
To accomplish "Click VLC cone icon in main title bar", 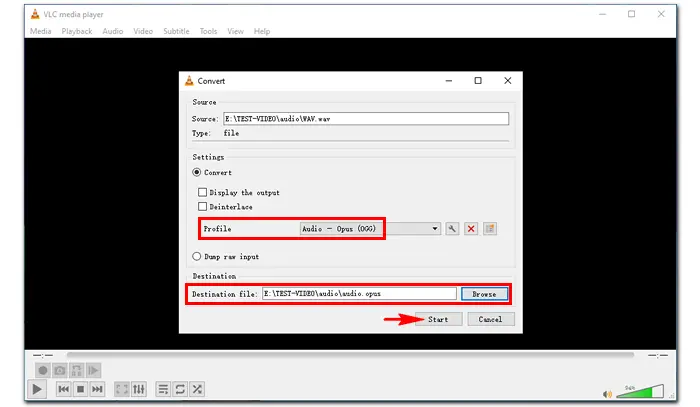I will pos(35,14).
